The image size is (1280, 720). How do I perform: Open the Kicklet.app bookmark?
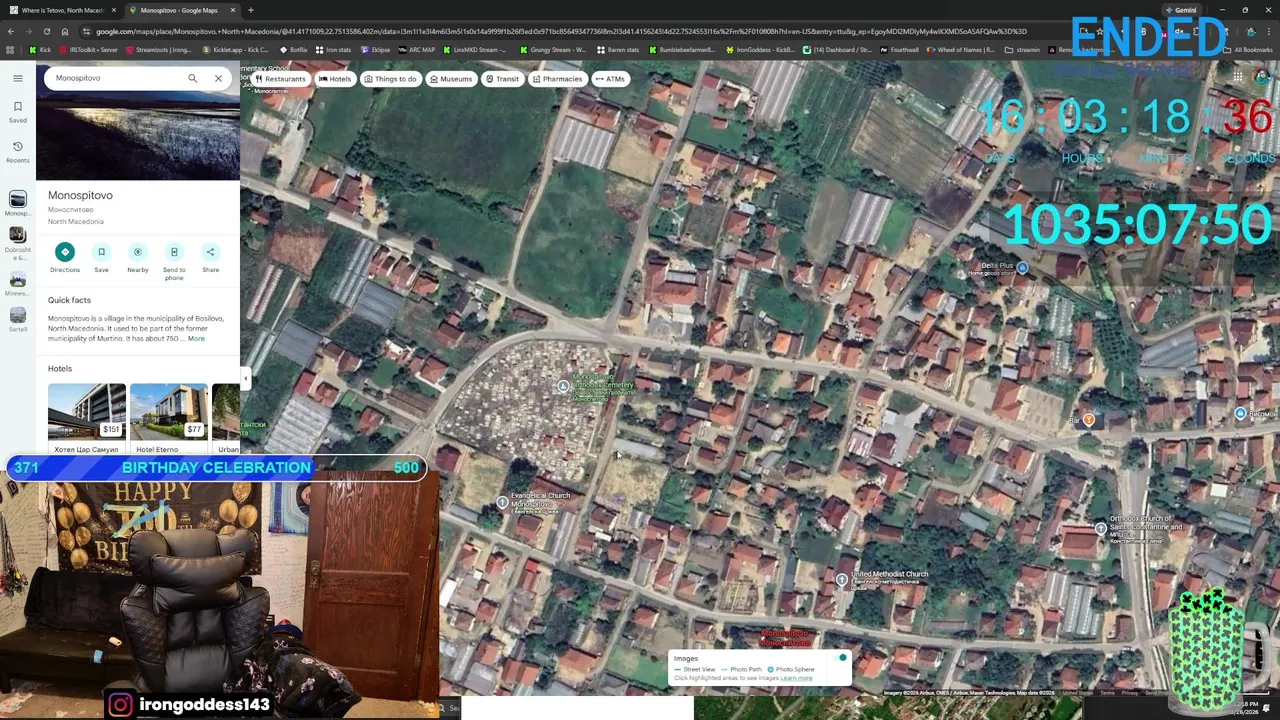(236, 50)
